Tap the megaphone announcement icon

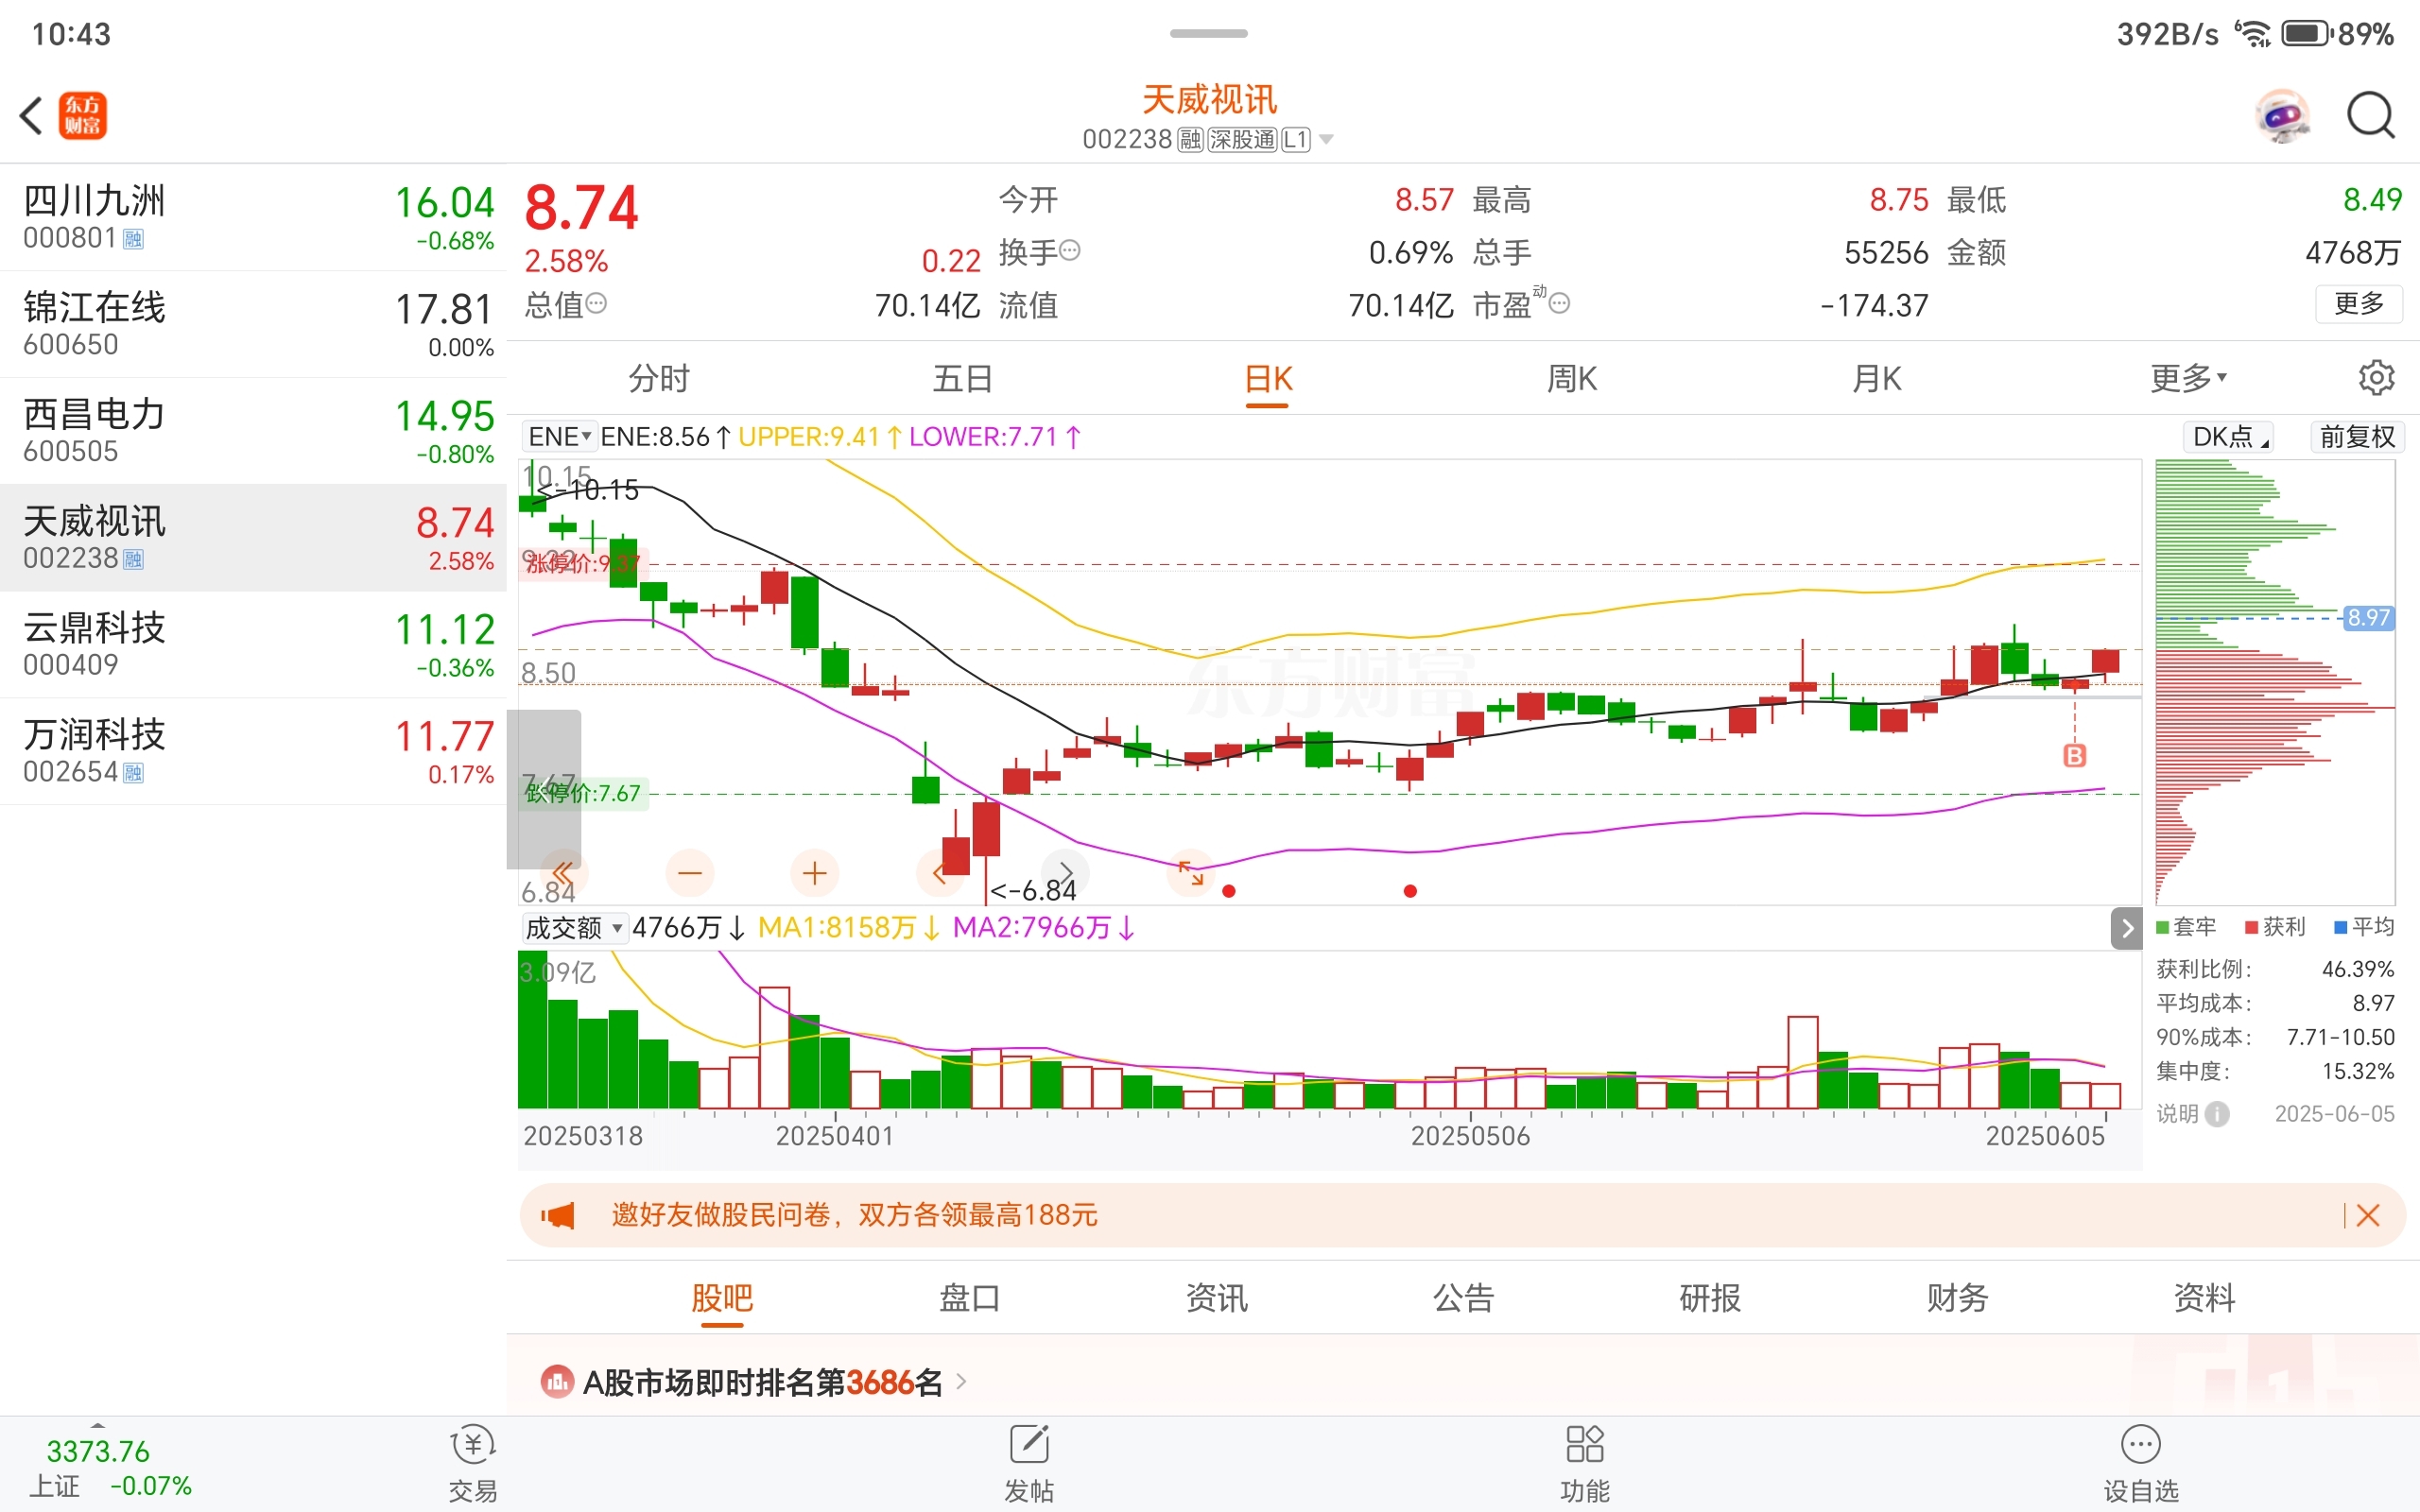point(558,1216)
